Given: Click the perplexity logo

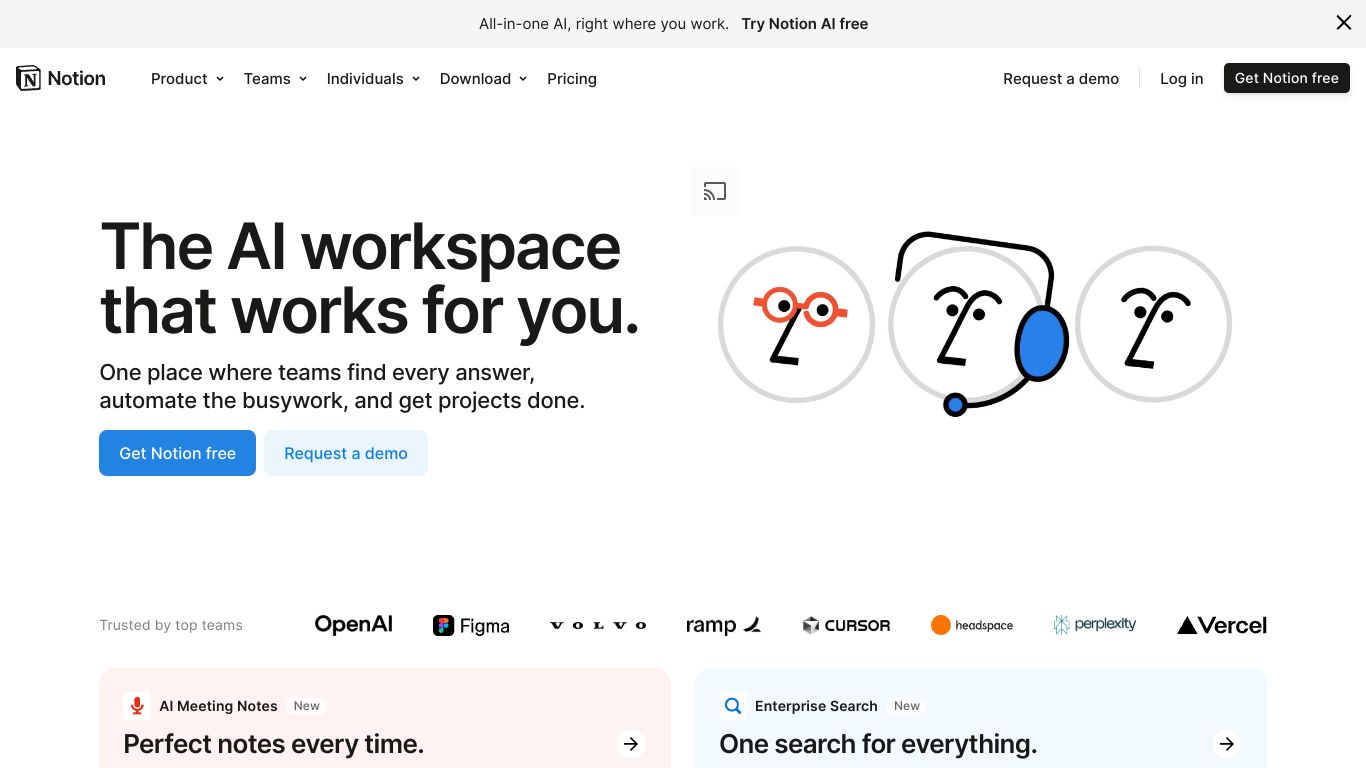Looking at the screenshot, I should click(1095, 624).
